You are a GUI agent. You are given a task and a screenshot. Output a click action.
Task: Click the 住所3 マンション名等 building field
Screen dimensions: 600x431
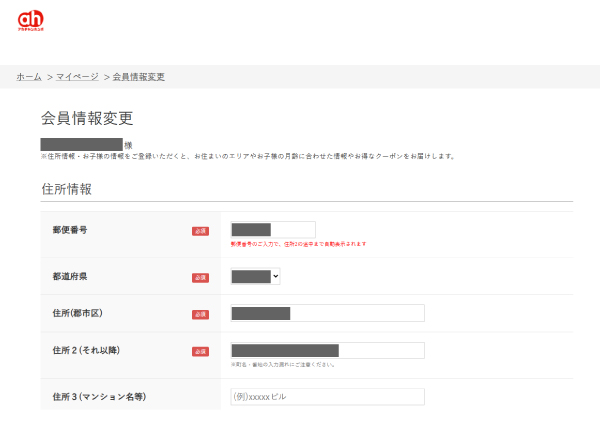point(328,397)
